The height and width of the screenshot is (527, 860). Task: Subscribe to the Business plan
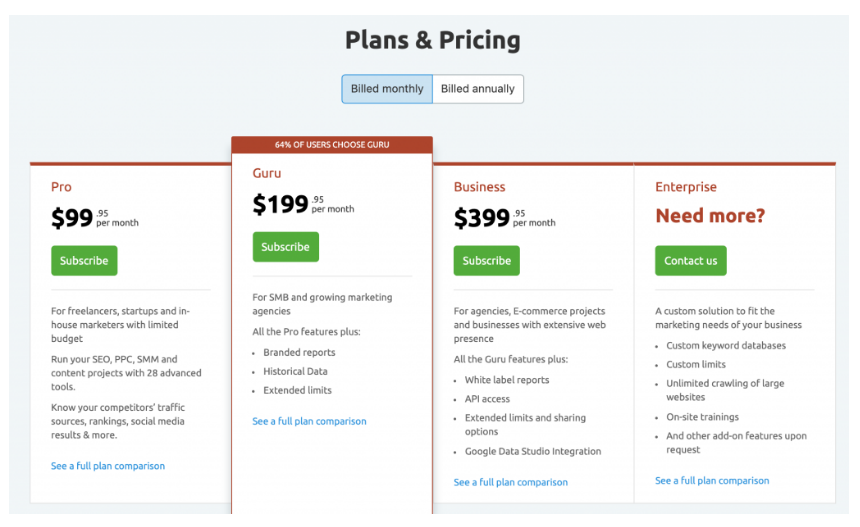[487, 261]
